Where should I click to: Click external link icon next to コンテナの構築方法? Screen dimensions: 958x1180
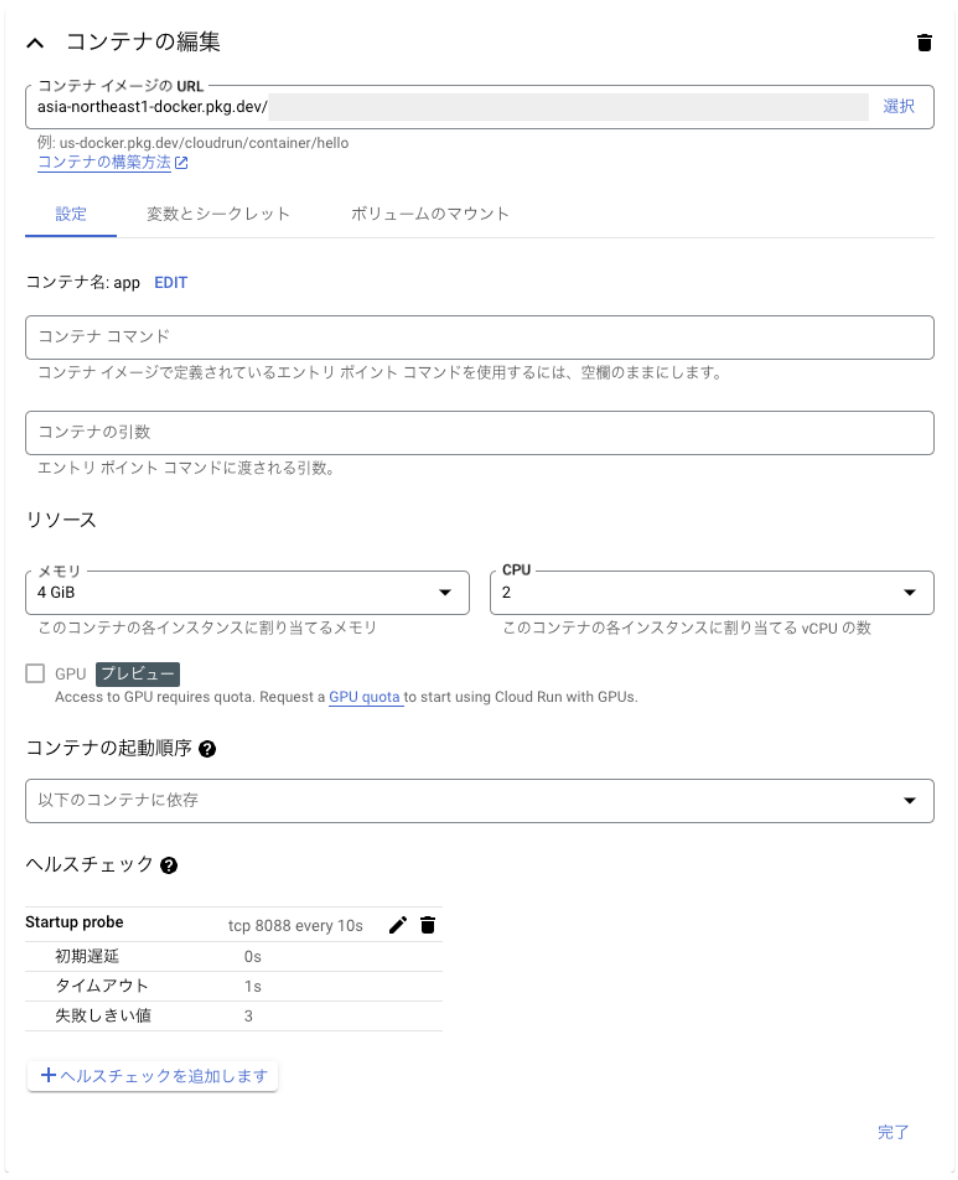click(x=181, y=163)
